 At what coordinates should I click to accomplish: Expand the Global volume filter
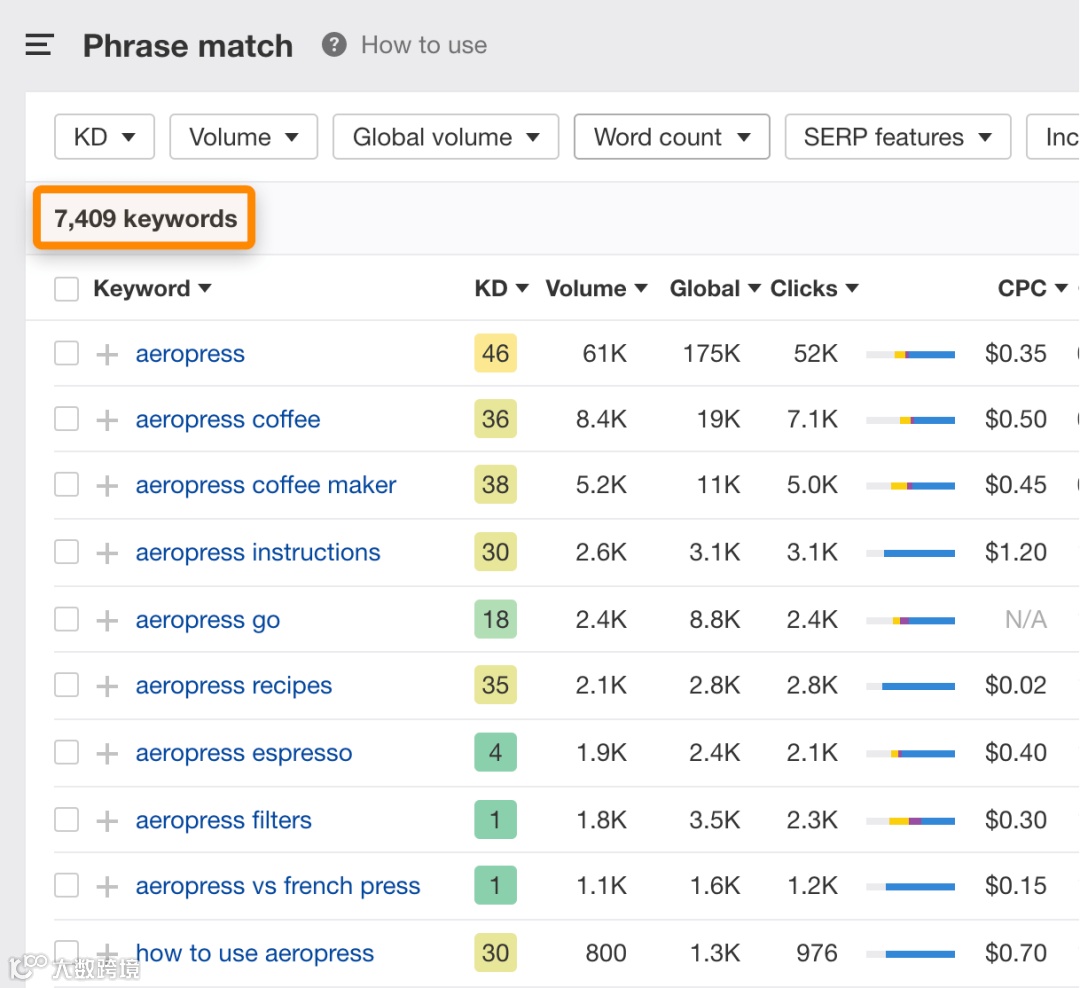[x=445, y=137]
